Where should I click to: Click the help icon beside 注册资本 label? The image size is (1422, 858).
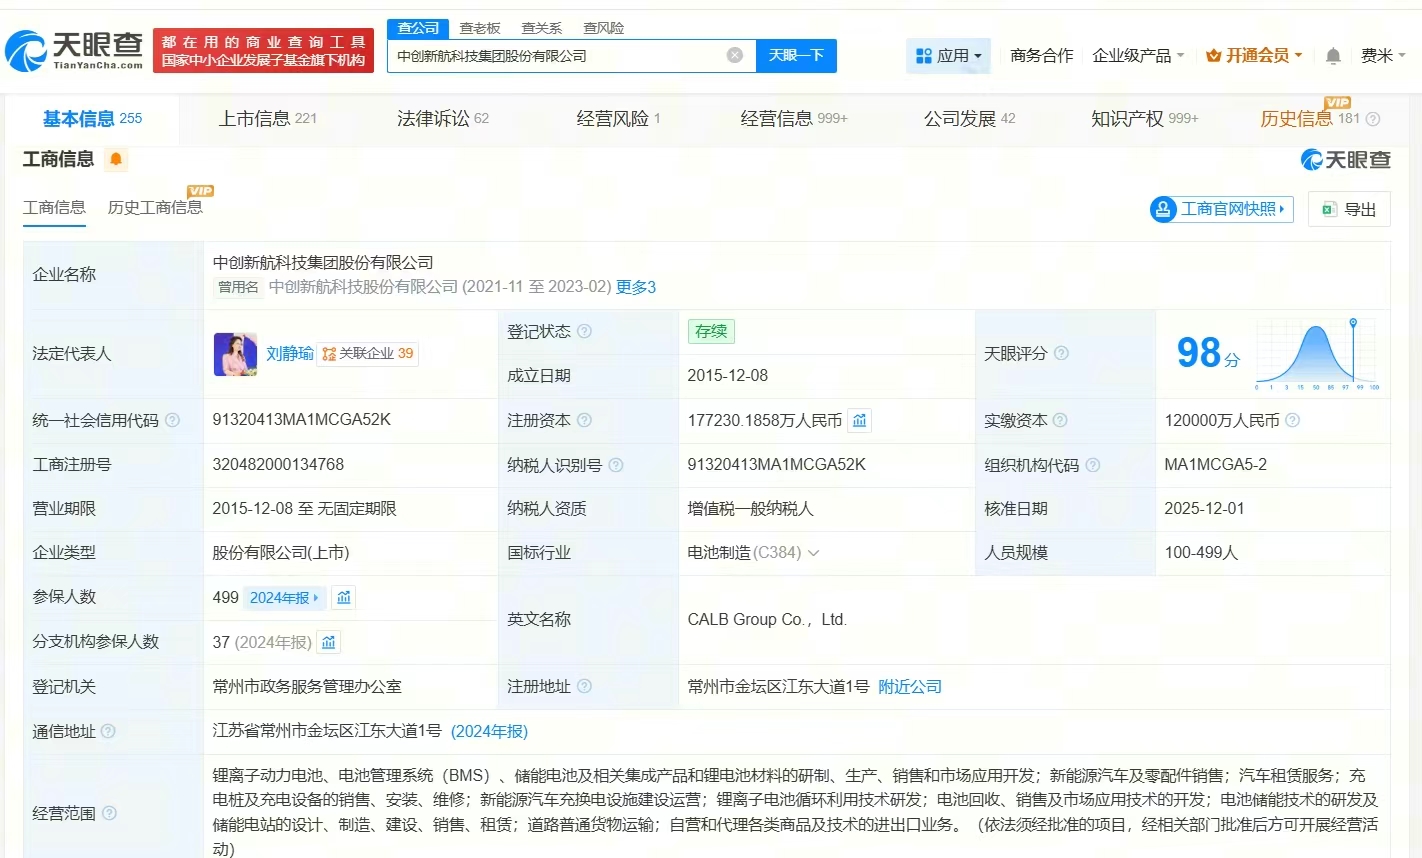click(x=584, y=420)
